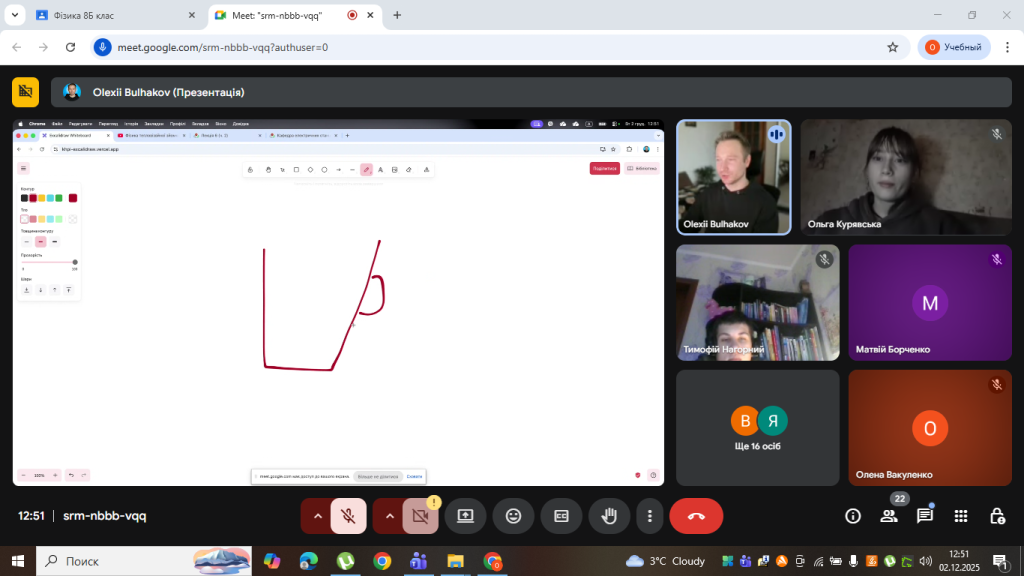Open the Windows Start menu
This screenshot has width=1024, height=576.
18,561
